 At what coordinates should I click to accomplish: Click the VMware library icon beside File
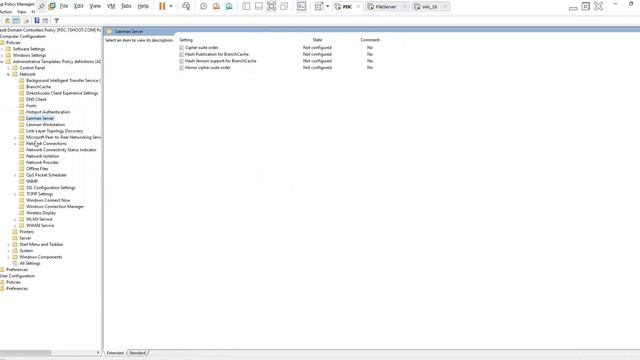pos(52,6)
